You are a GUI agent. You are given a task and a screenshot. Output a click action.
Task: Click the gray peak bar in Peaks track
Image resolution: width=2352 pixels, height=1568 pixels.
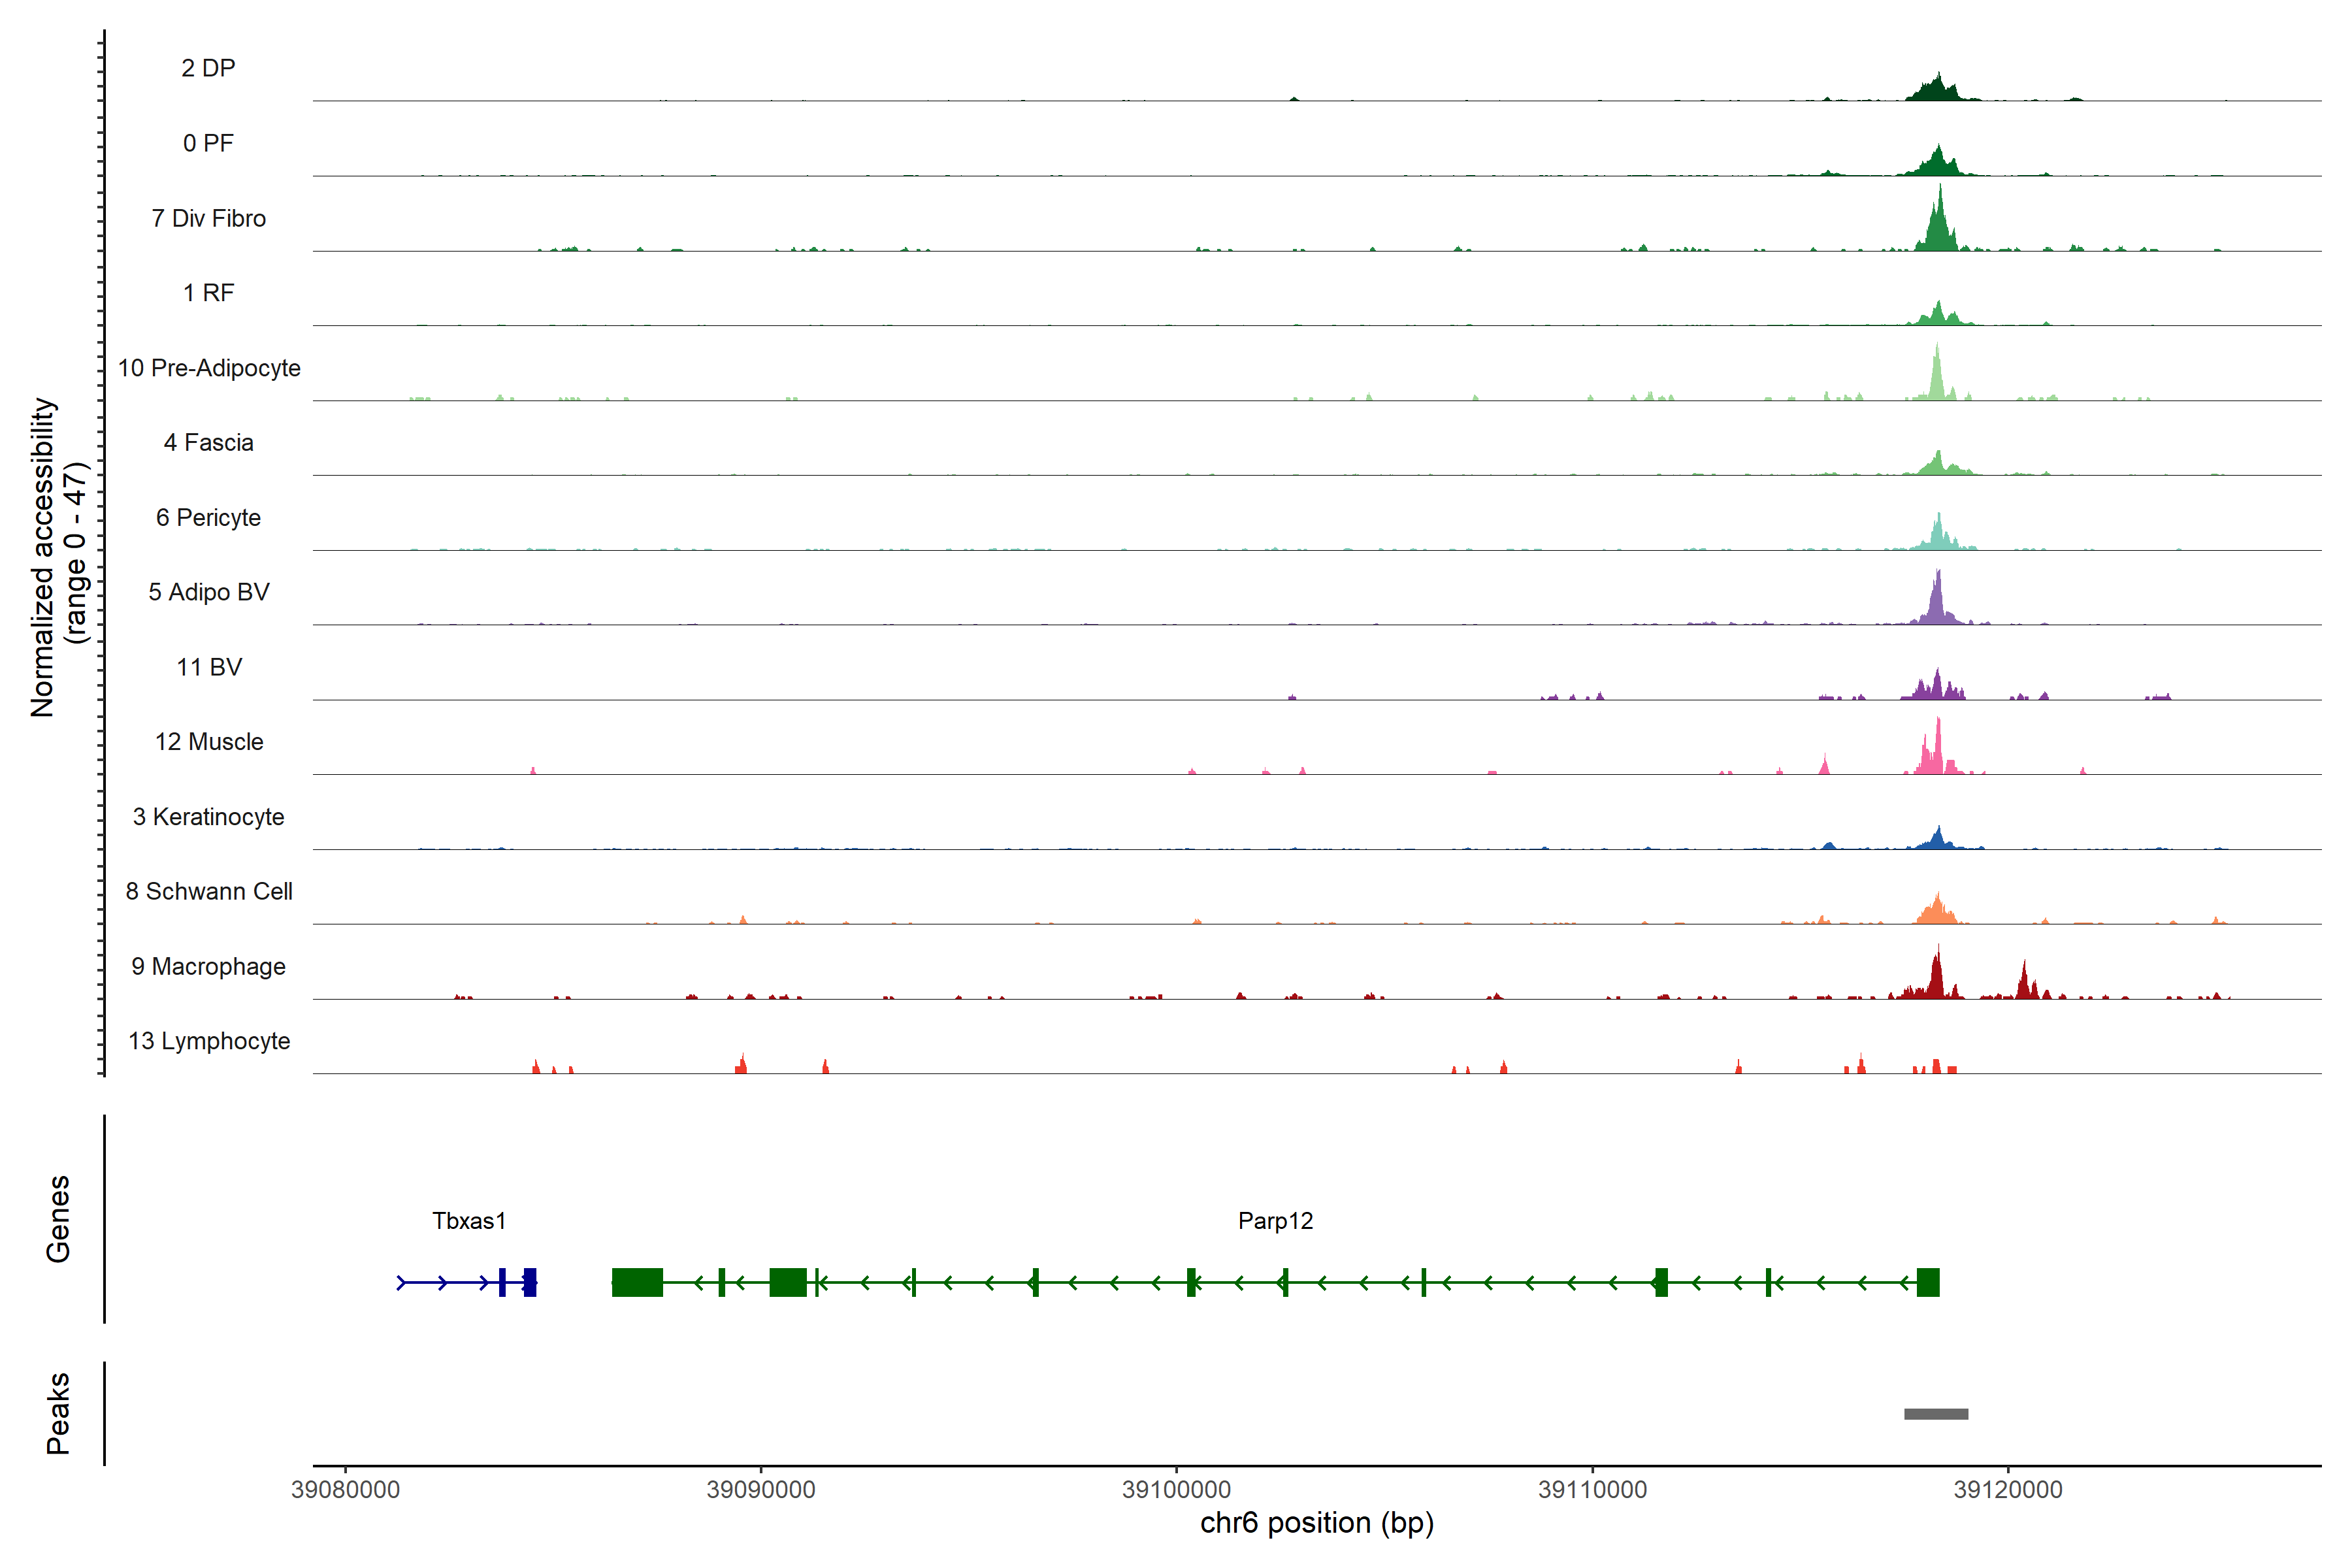1935,1413
